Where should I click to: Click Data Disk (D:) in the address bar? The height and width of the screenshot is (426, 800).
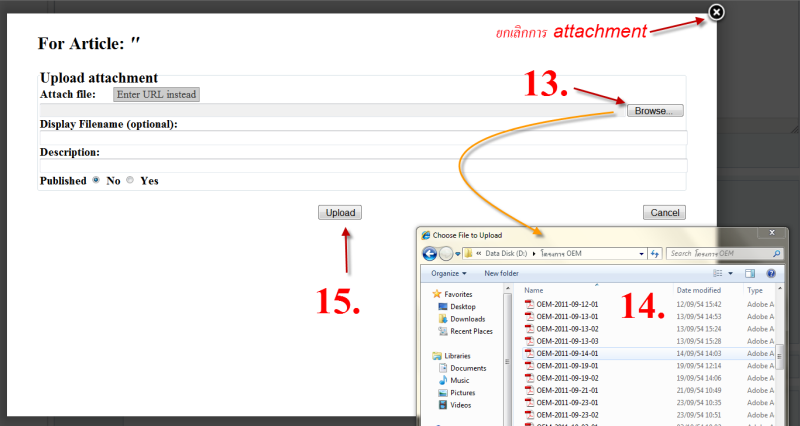click(506, 254)
